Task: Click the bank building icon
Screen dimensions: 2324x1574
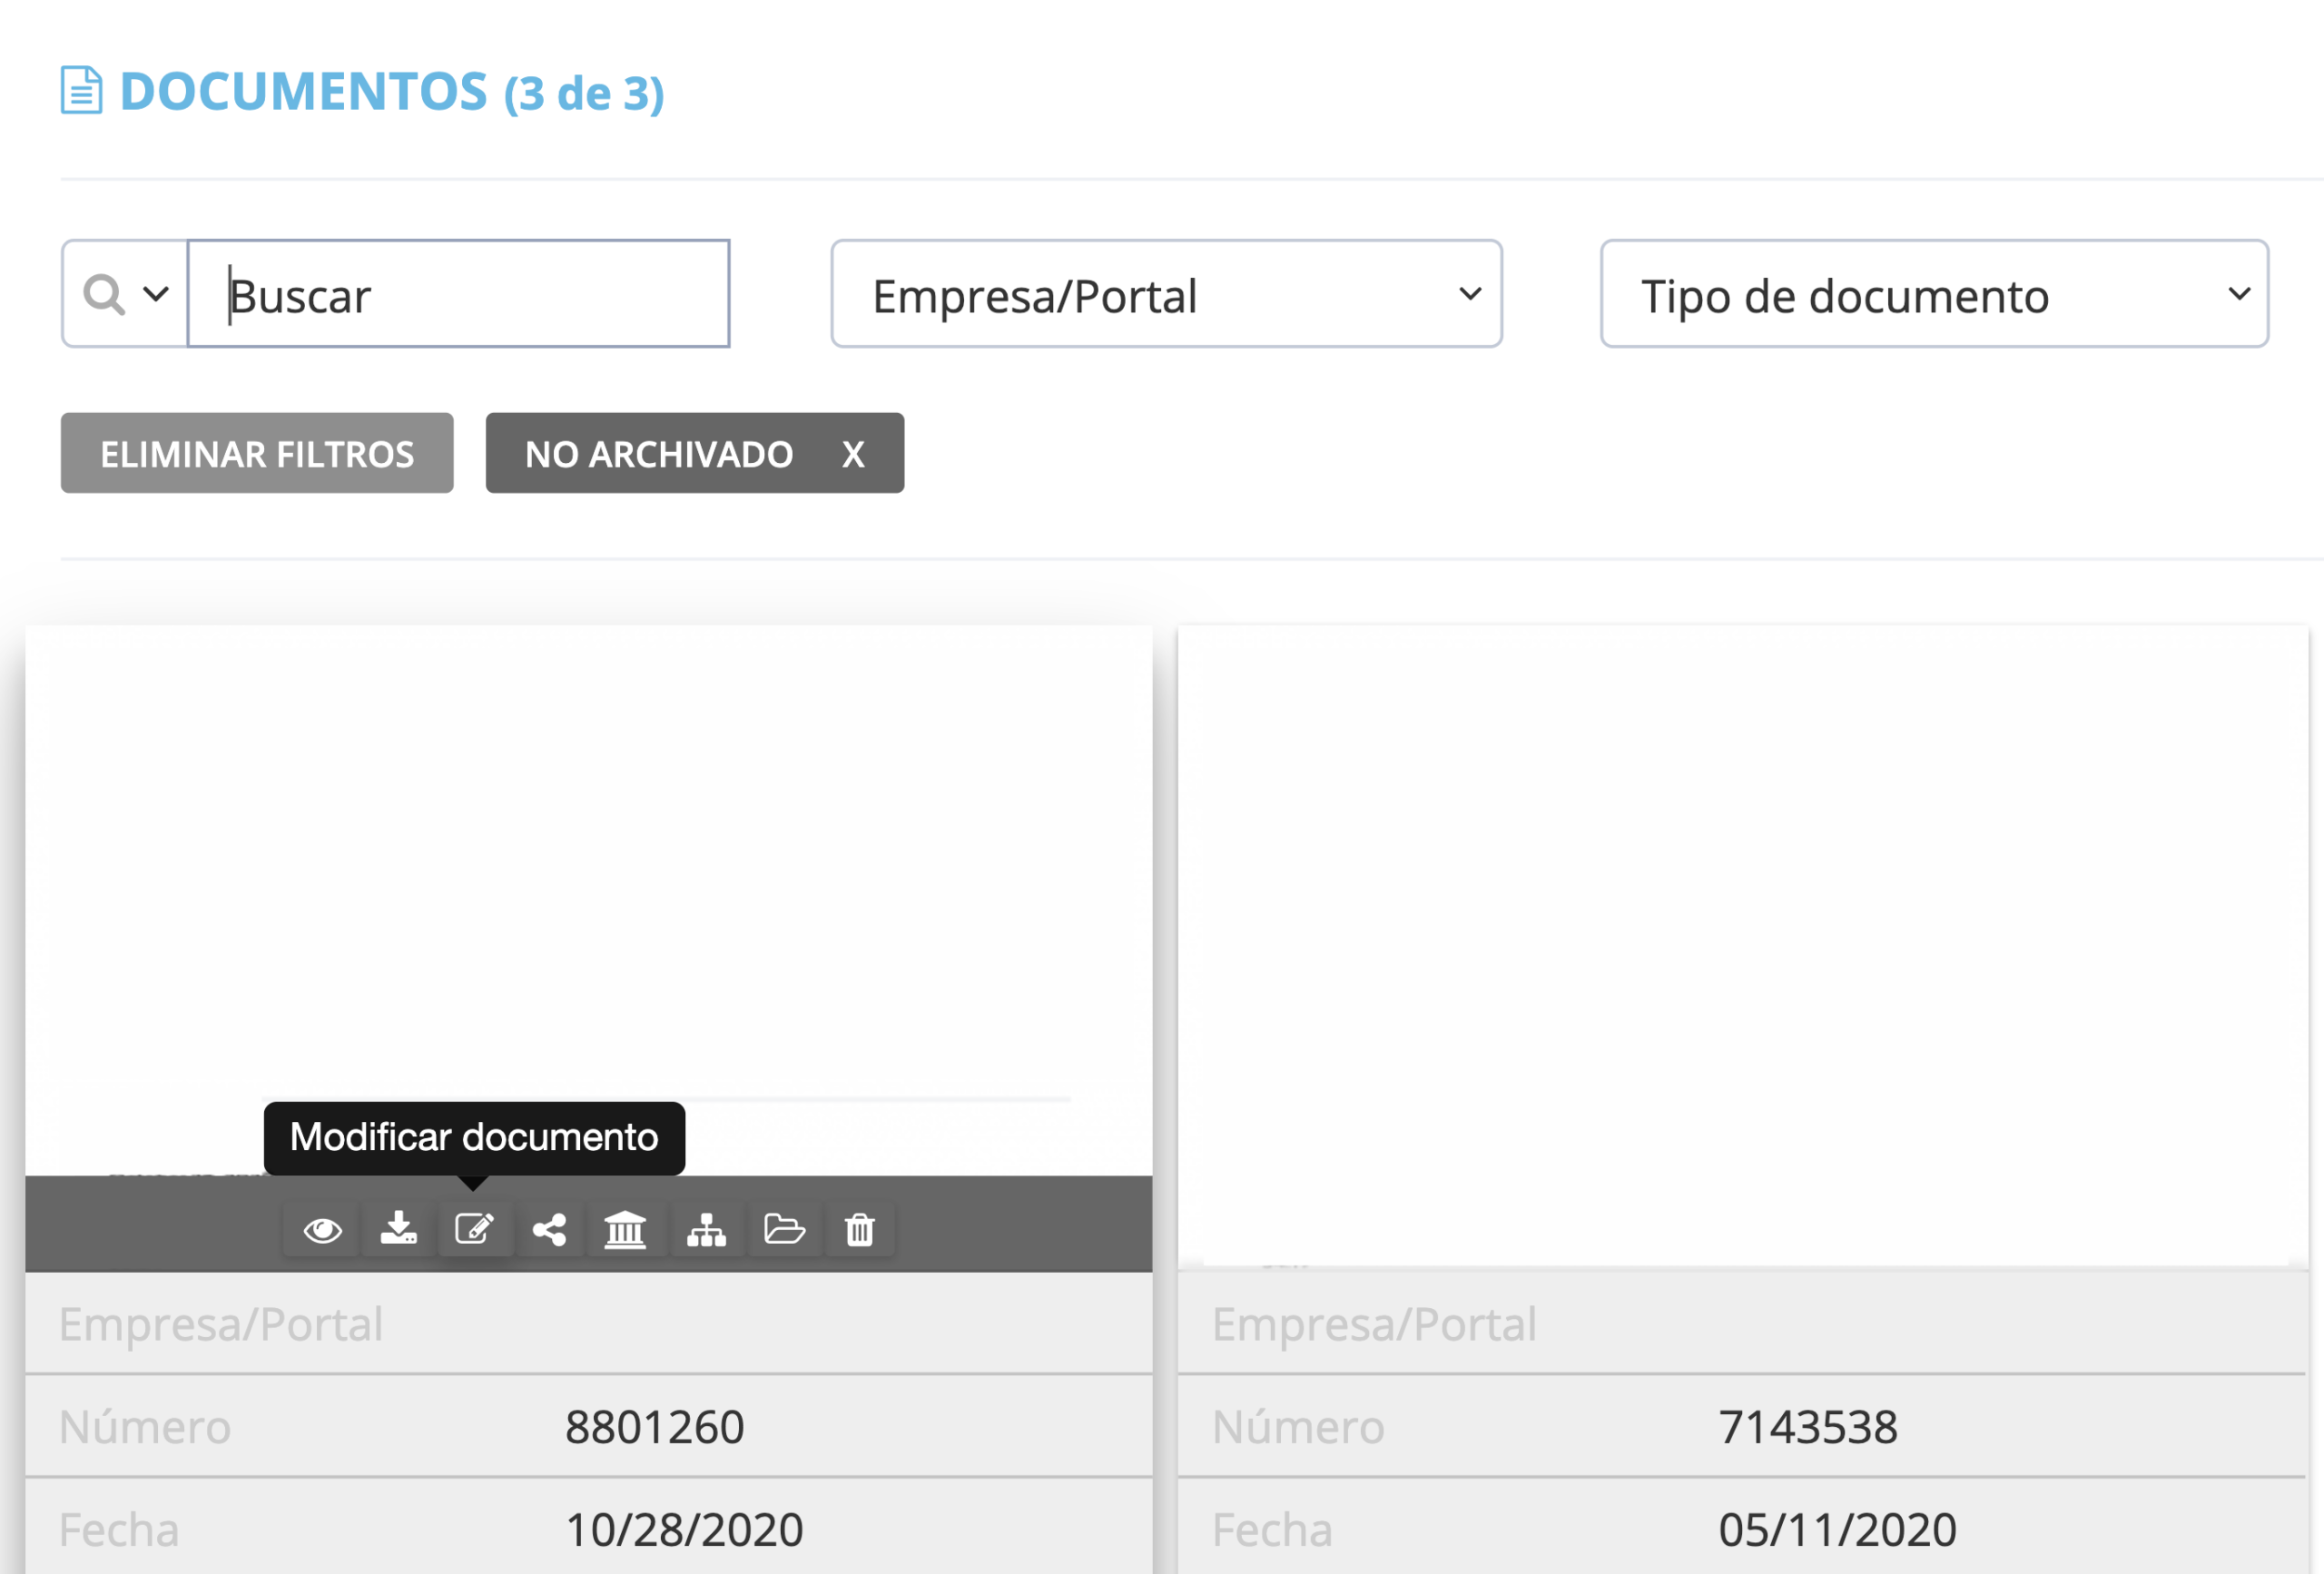Action: click(625, 1229)
